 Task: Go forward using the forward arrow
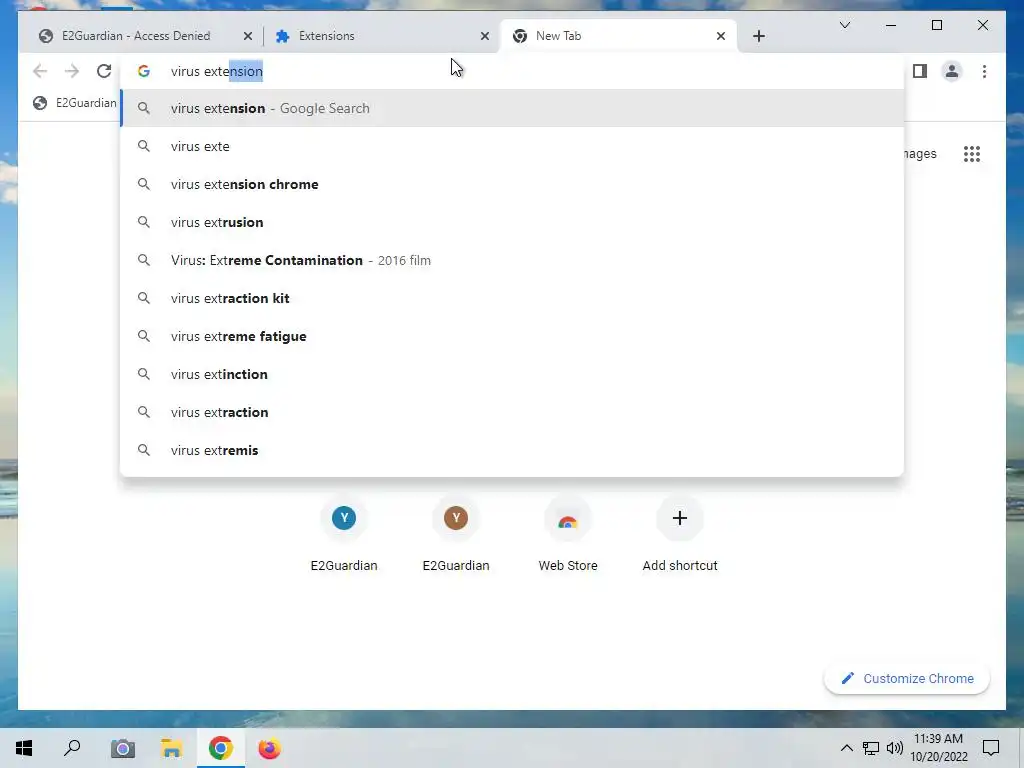(72, 71)
